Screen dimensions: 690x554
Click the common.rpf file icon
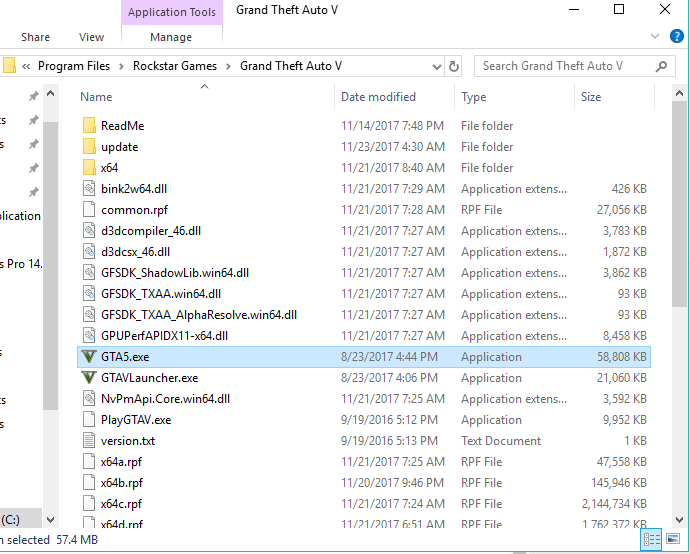point(89,209)
